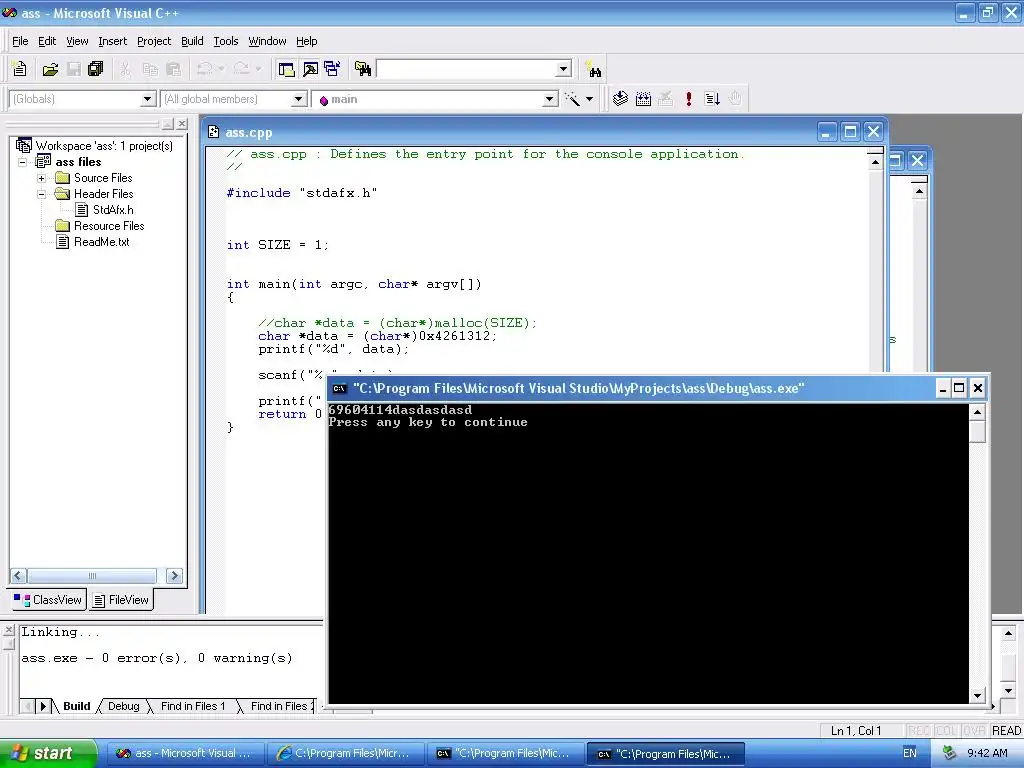Open the Help menu
This screenshot has width=1024, height=768.
pos(306,41)
